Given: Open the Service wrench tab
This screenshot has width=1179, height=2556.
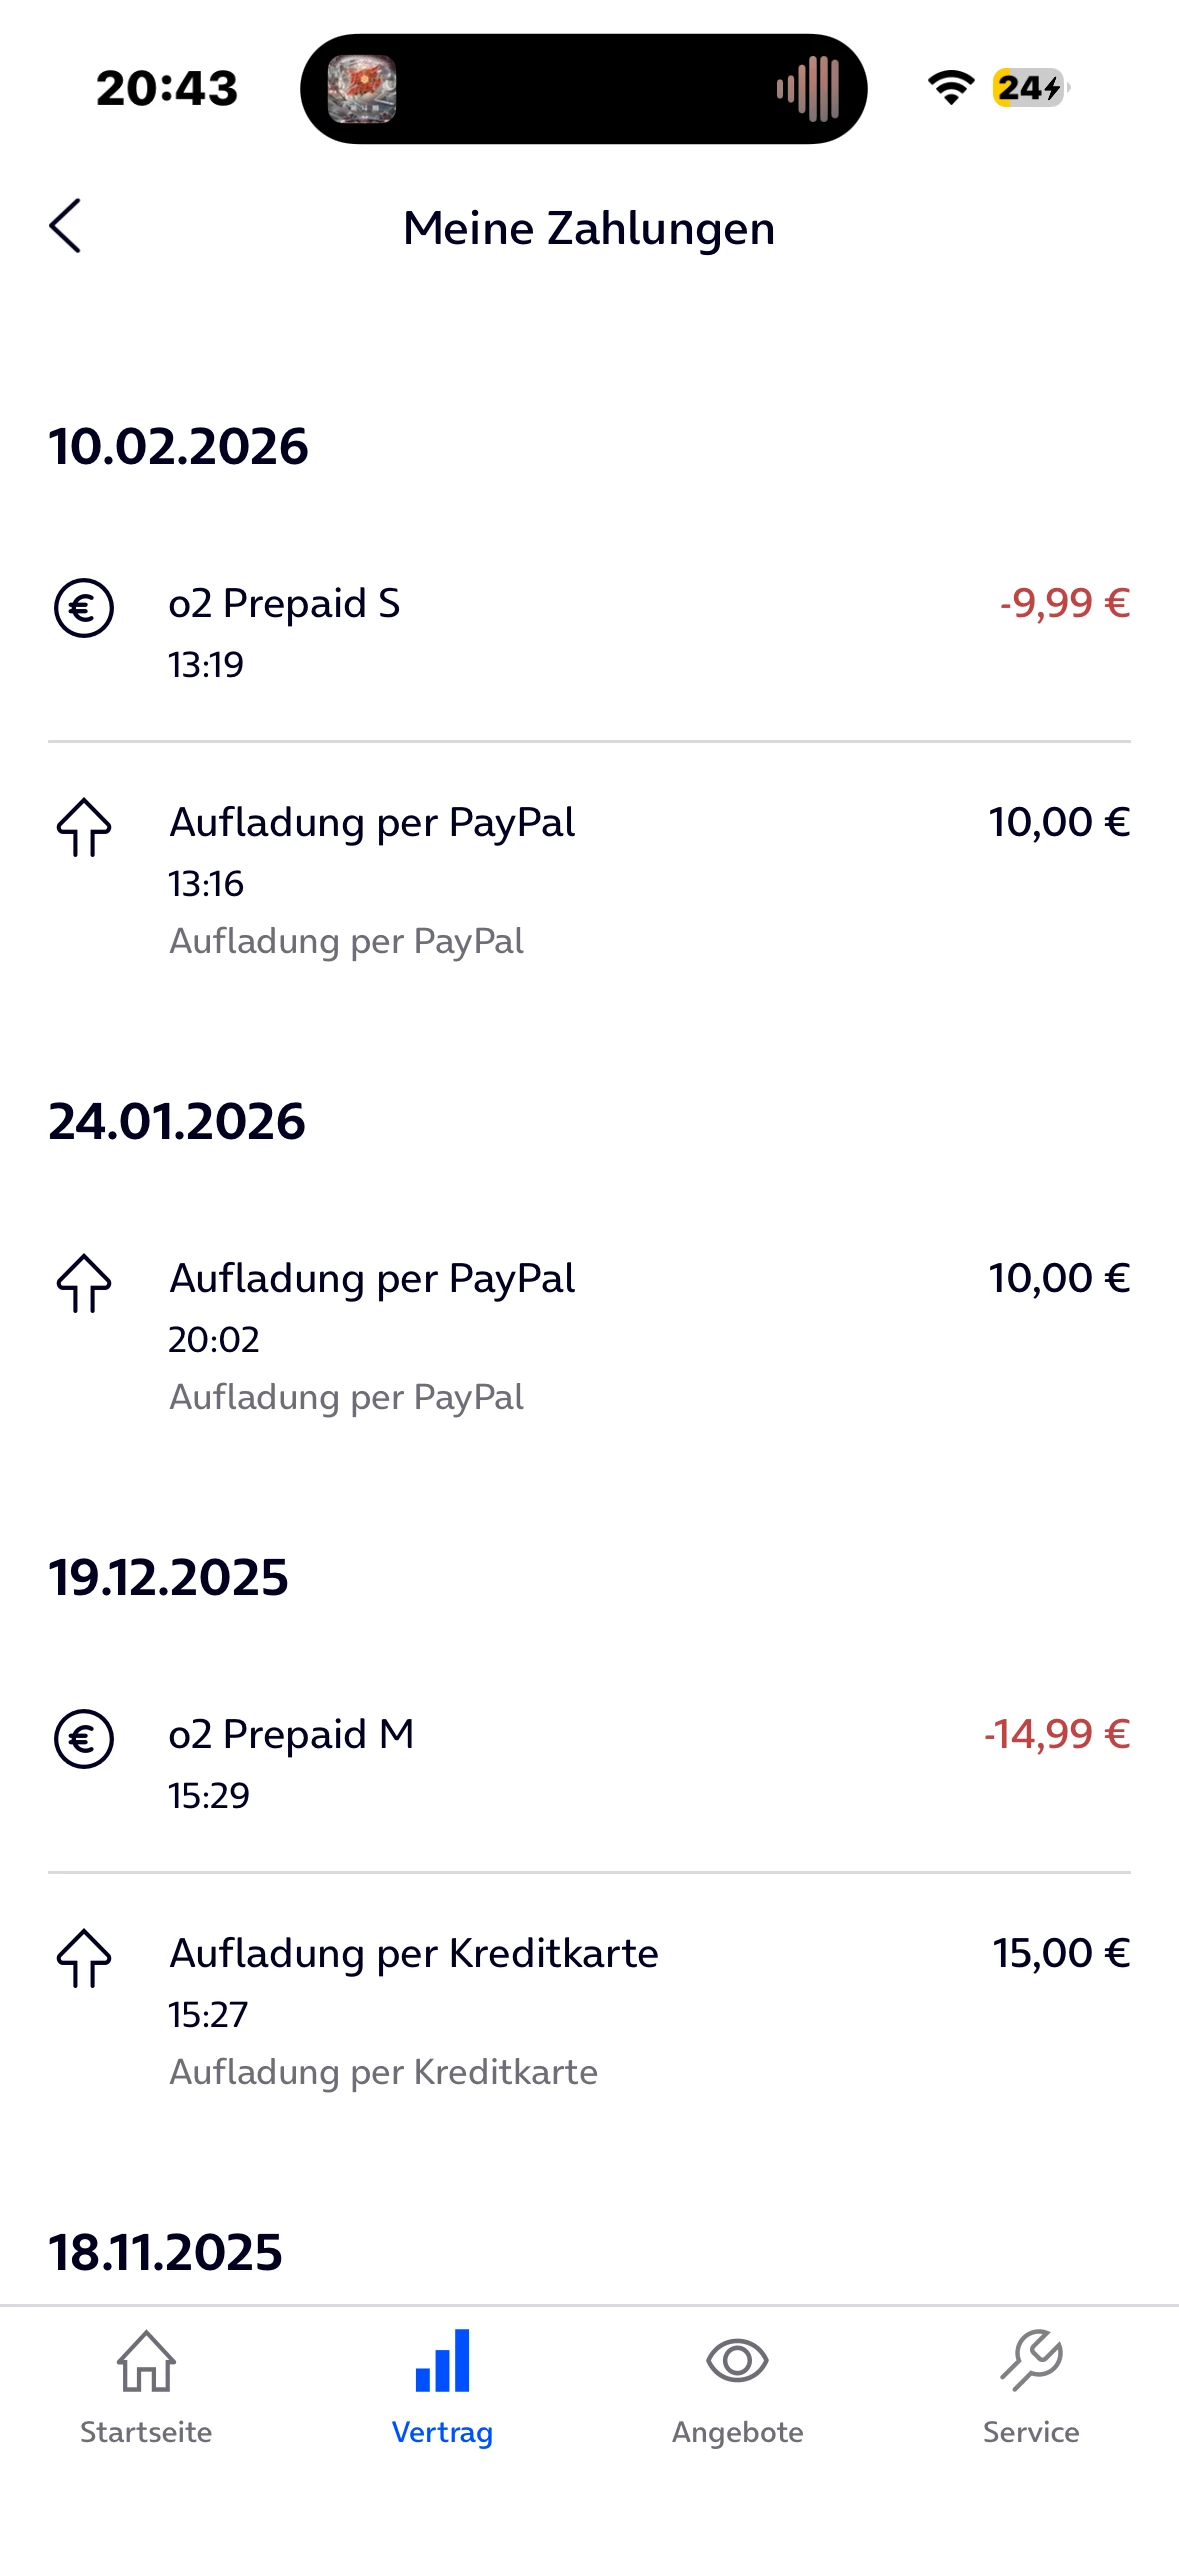Looking at the screenshot, I should pos(1031,2384).
